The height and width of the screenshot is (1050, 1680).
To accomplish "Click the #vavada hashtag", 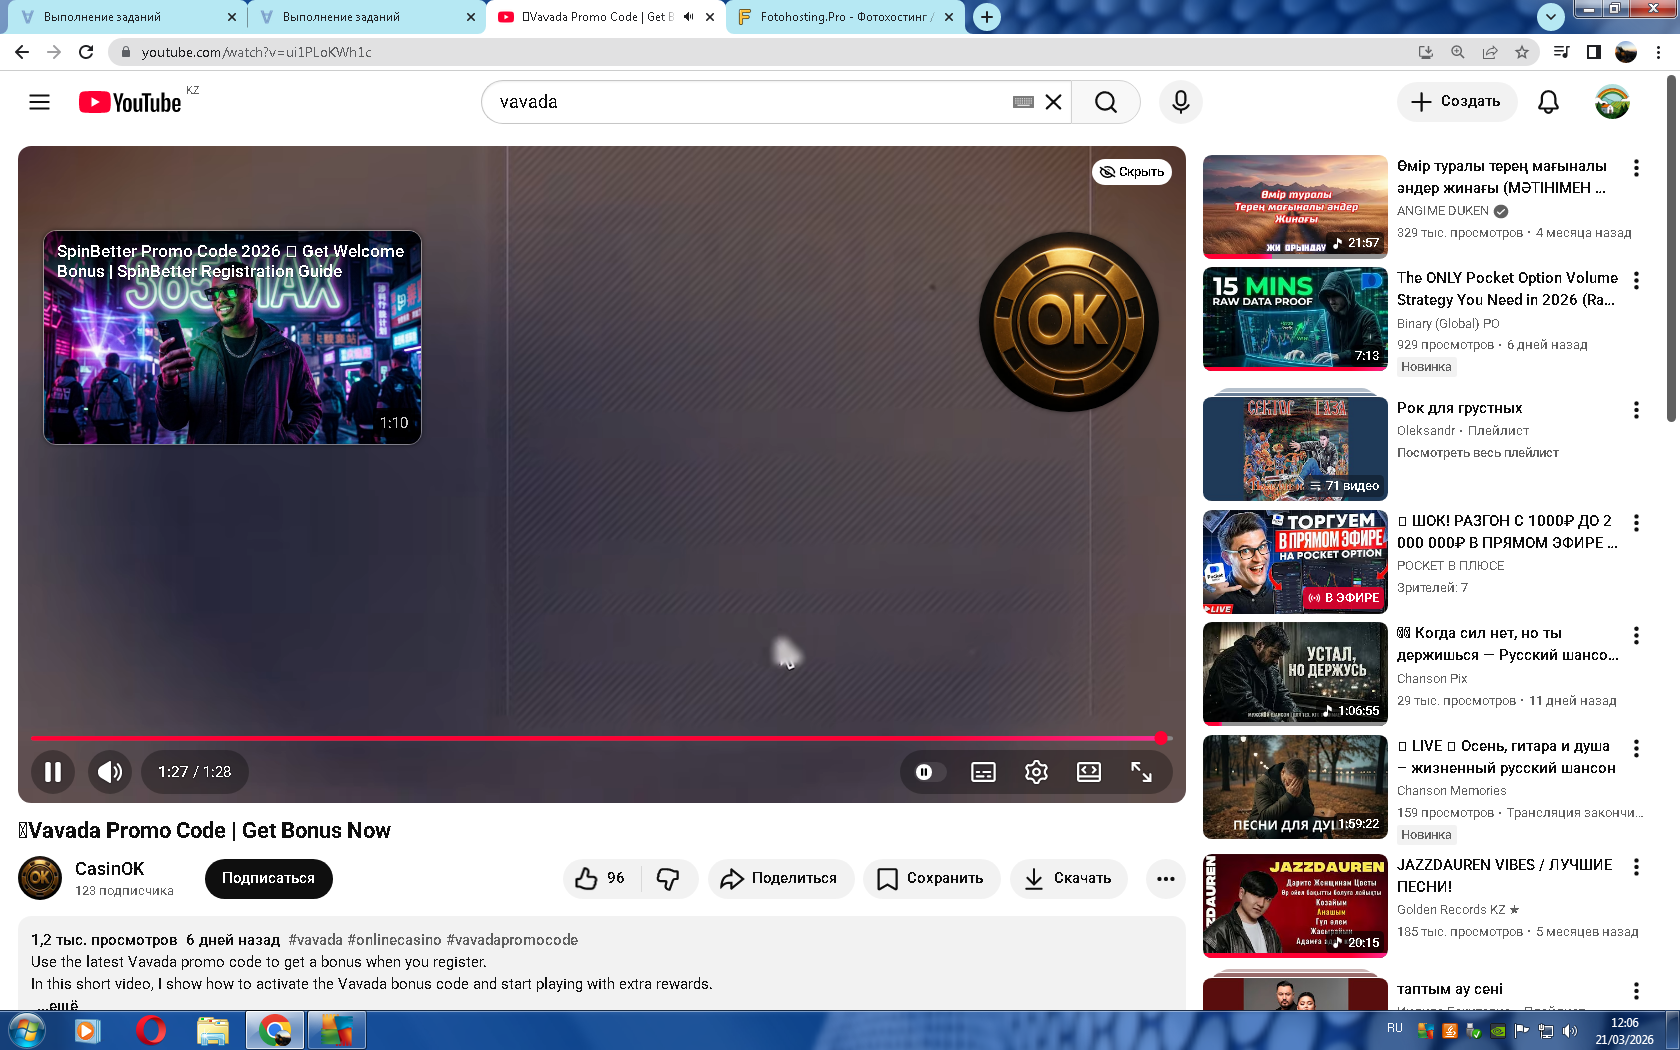I will click(x=315, y=940).
